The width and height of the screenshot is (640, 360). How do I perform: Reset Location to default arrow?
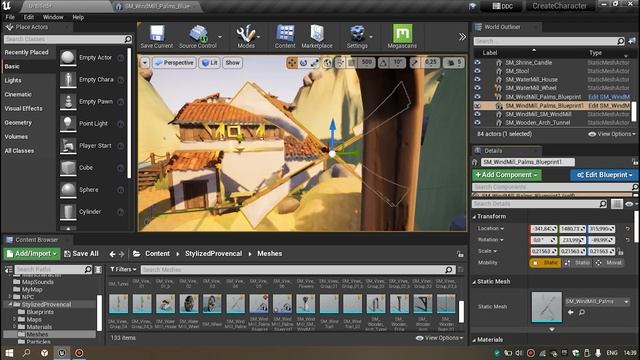[628, 229]
